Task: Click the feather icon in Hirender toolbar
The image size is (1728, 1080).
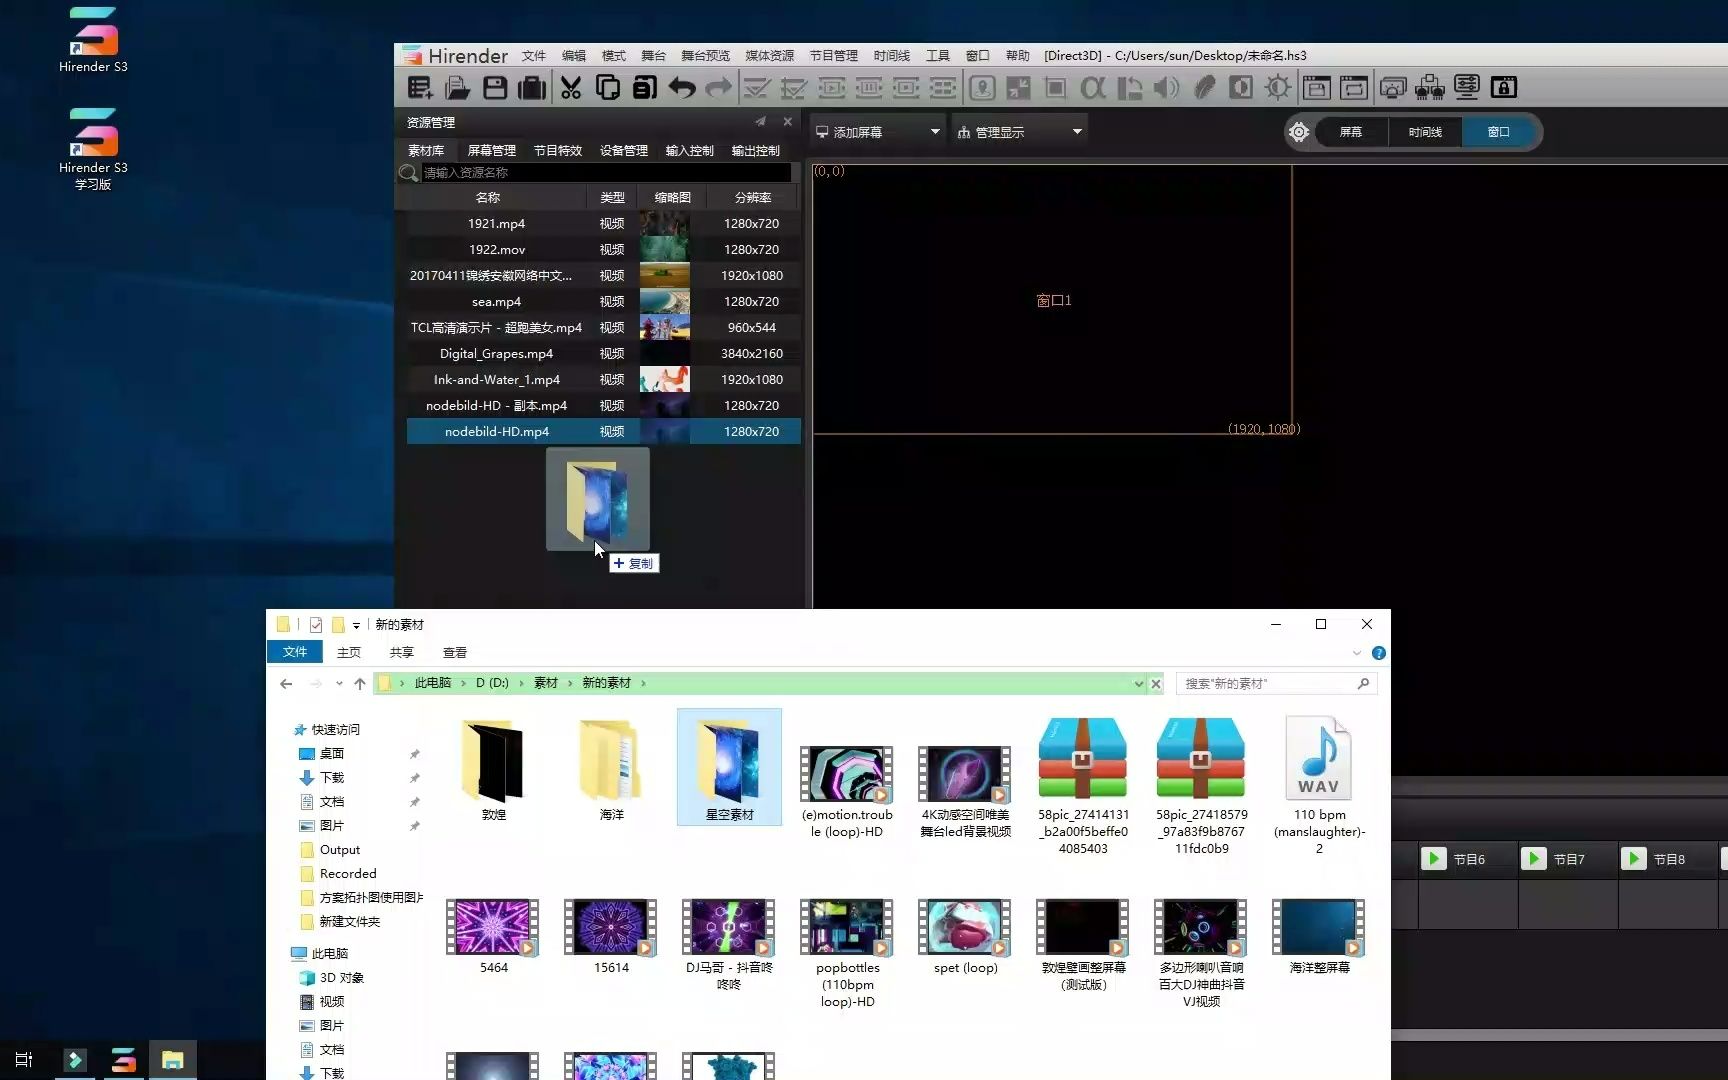Action: (1204, 88)
